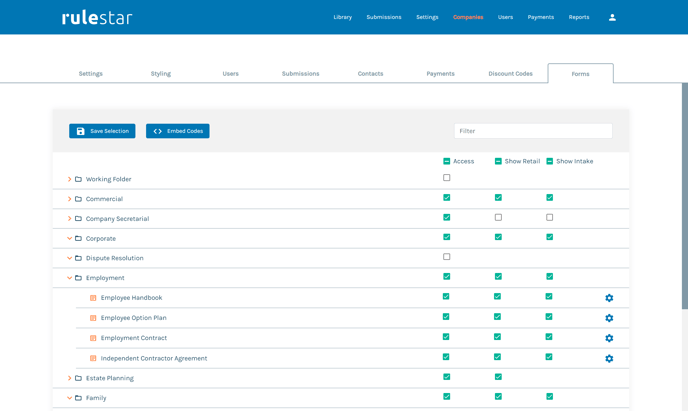This screenshot has width=688, height=411.
Task: Collapse the Family tree node
Action: (x=69, y=398)
